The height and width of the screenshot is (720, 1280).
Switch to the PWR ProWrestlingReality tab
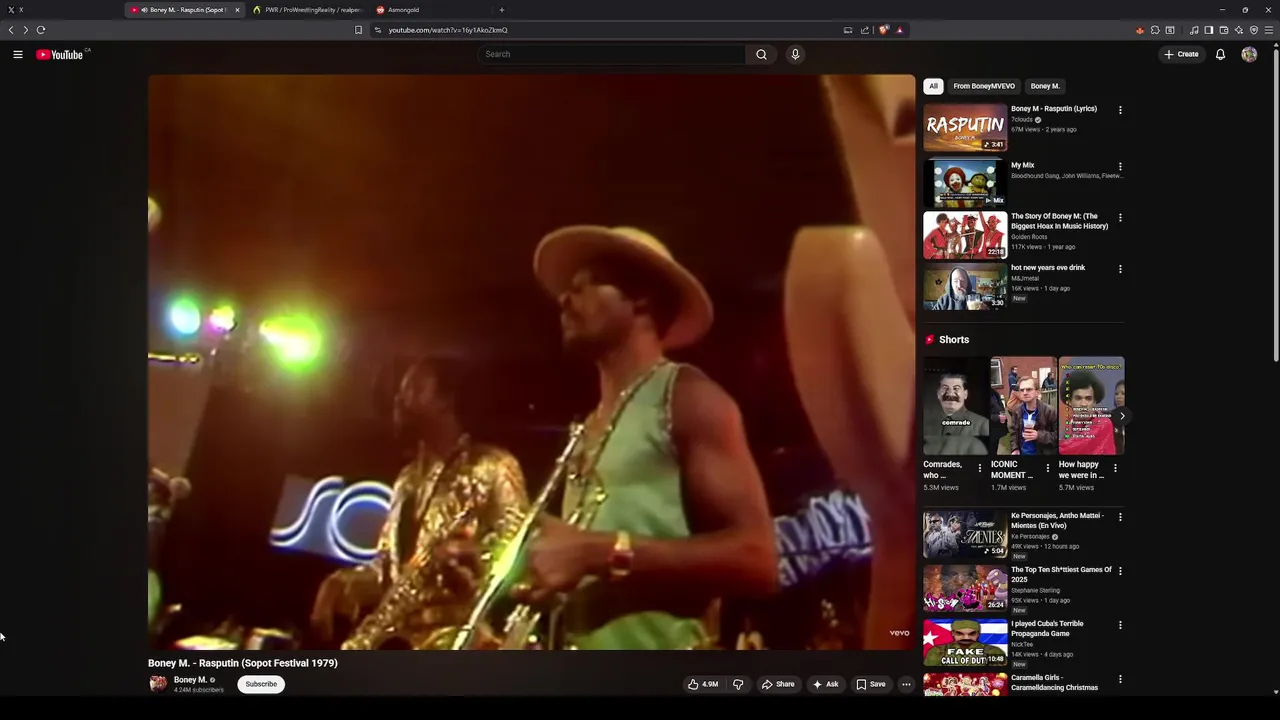point(307,10)
